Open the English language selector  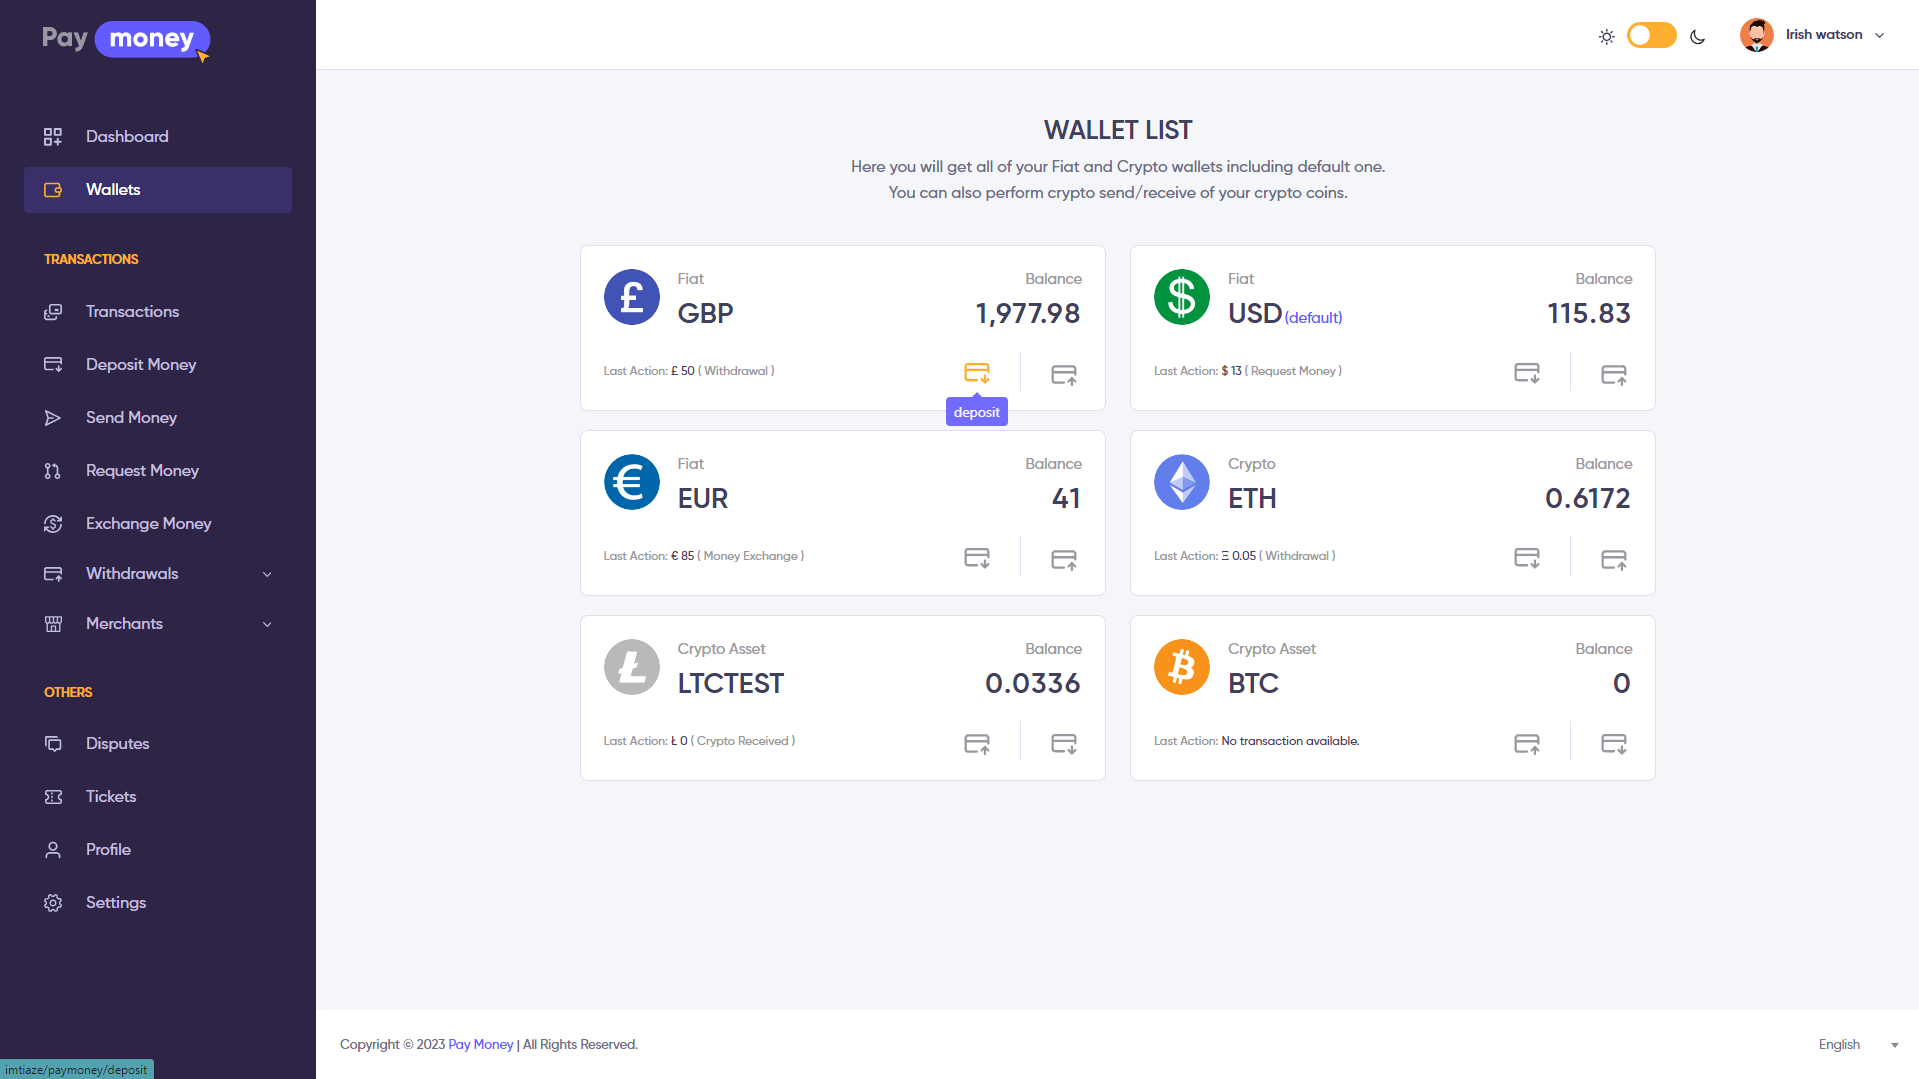click(1857, 1044)
